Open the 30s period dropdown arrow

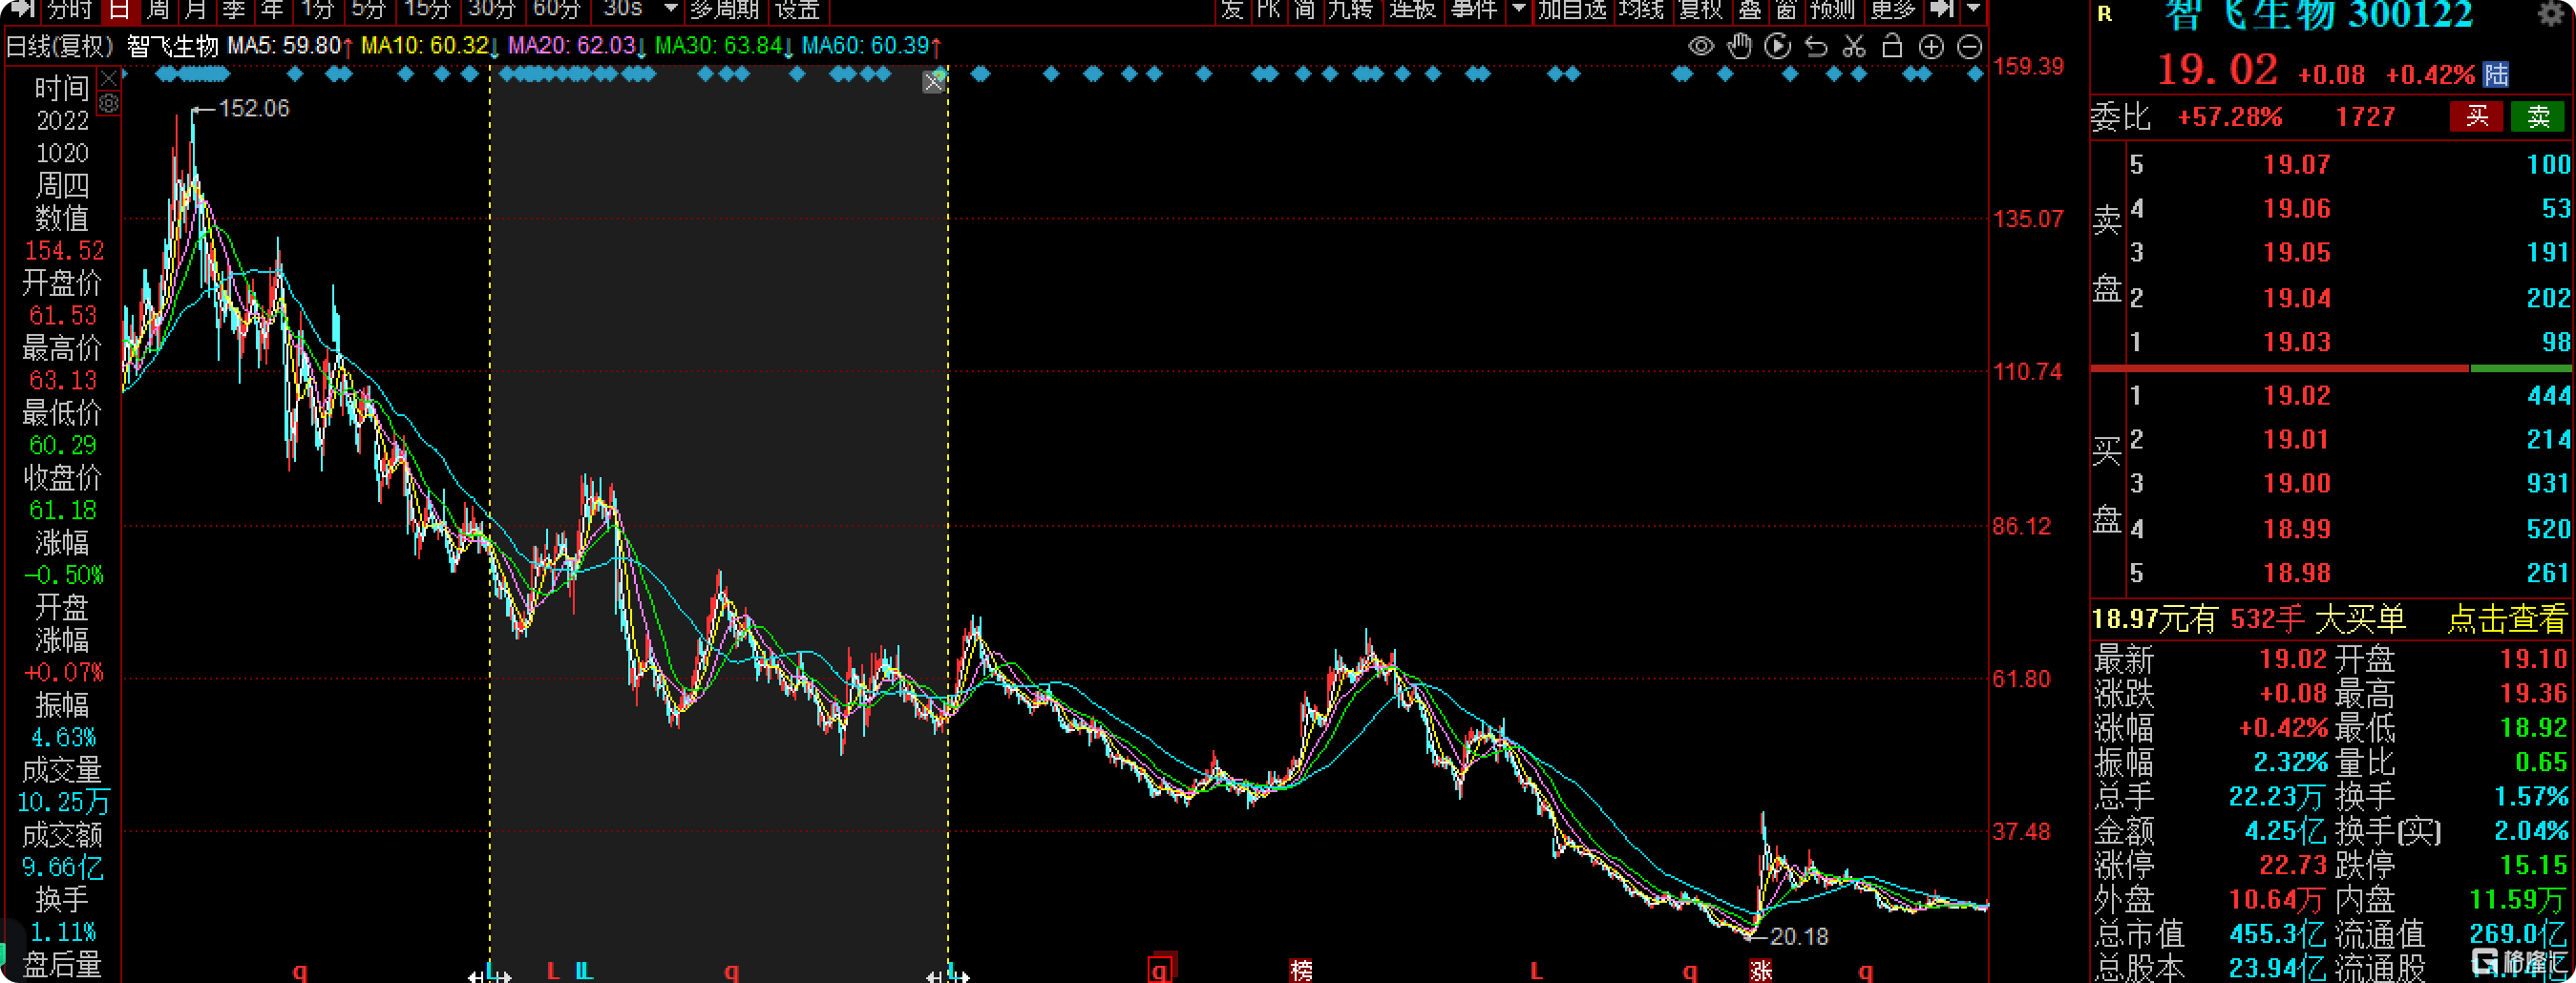click(x=671, y=9)
